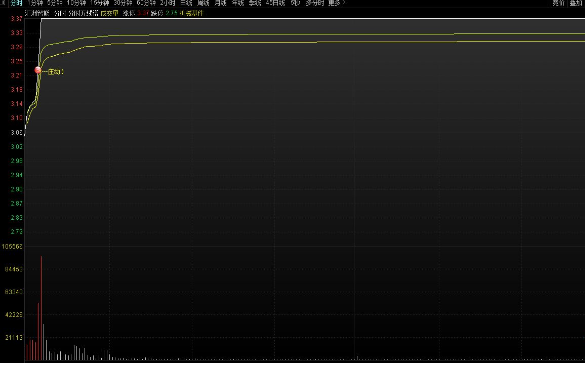Select the 60分钟 period tab
Viewport: 585px width, 365px height.
(x=146, y=3)
